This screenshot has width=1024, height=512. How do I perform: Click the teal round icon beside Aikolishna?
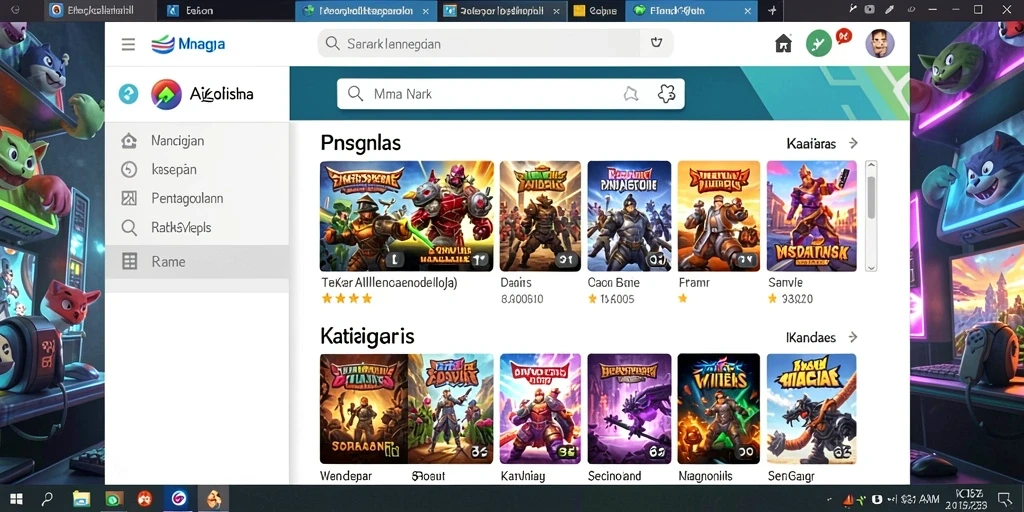pyautogui.click(x=129, y=94)
